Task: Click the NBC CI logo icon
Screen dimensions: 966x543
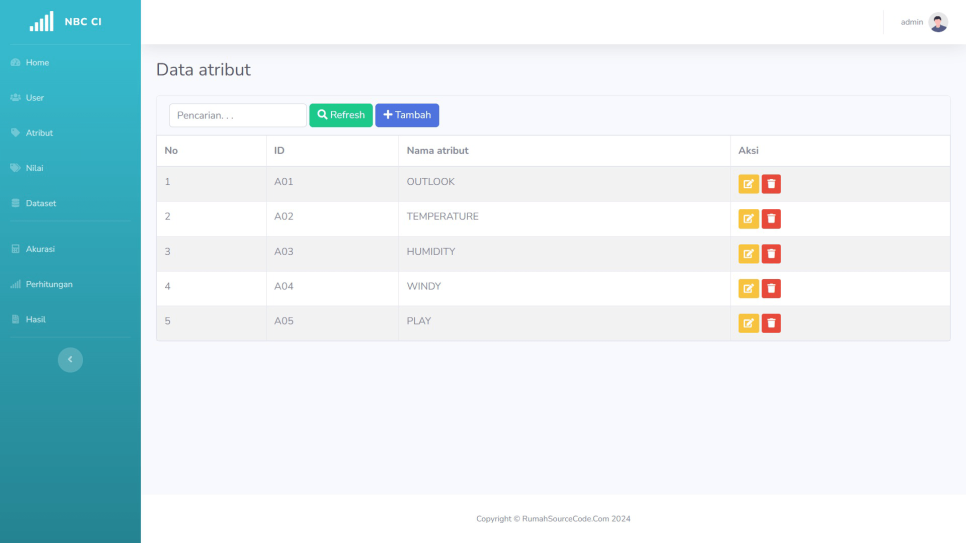Action: click(x=41, y=22)
